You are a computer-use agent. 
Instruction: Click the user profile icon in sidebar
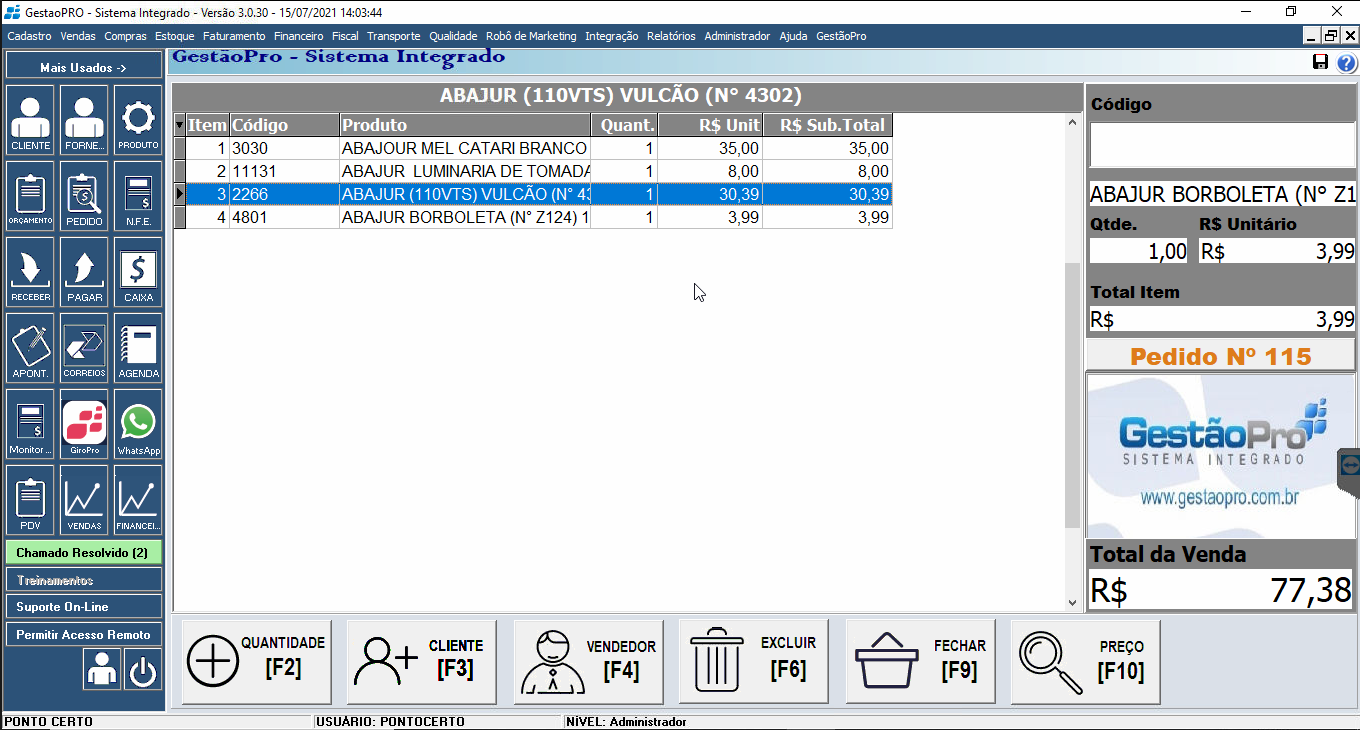tap(102, 669)
